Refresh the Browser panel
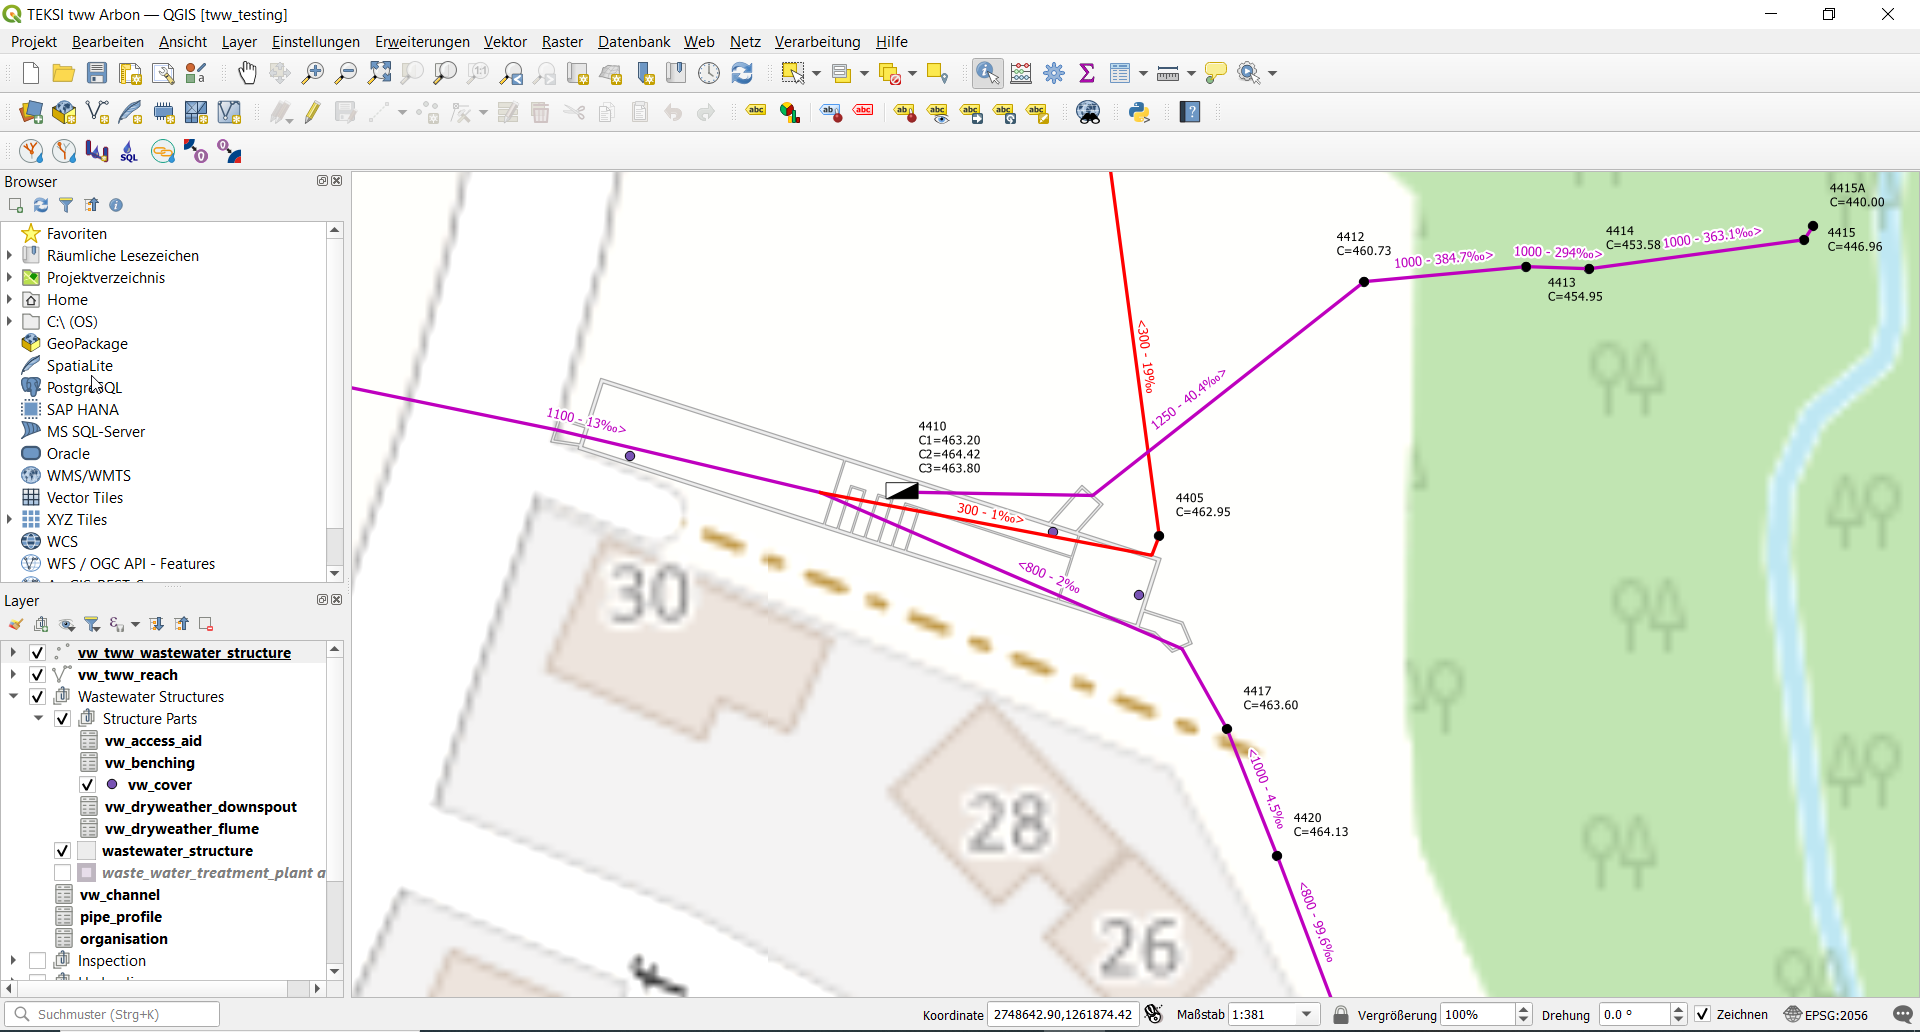 click(x=41, y=205)
